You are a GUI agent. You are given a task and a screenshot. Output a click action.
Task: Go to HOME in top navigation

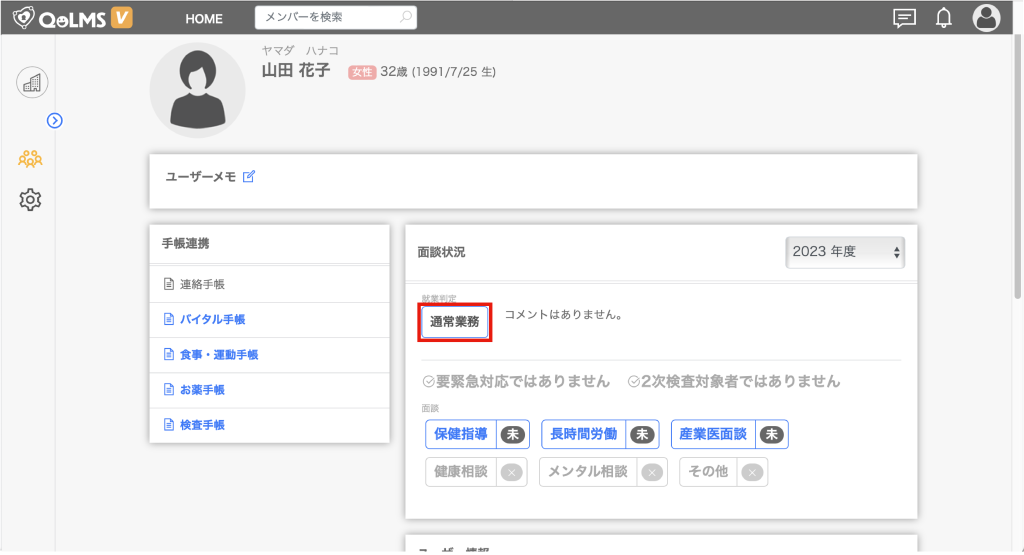click(204, 19)
